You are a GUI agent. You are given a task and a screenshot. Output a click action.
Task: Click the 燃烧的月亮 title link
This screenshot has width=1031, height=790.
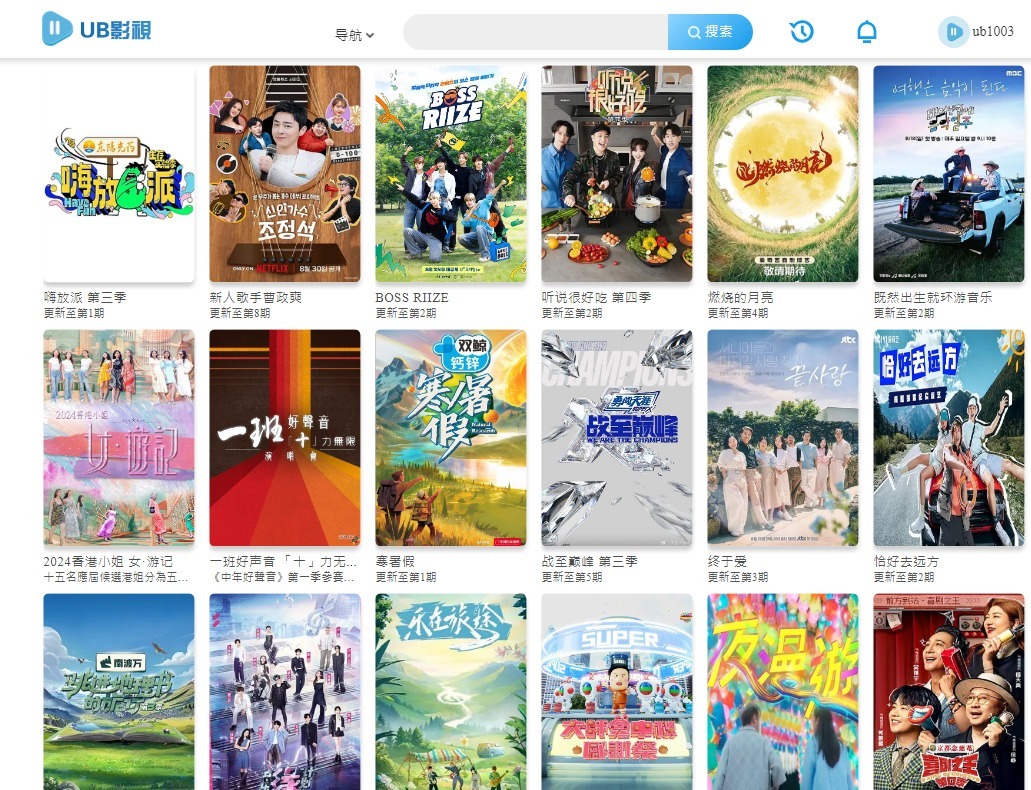pos(740,297)
